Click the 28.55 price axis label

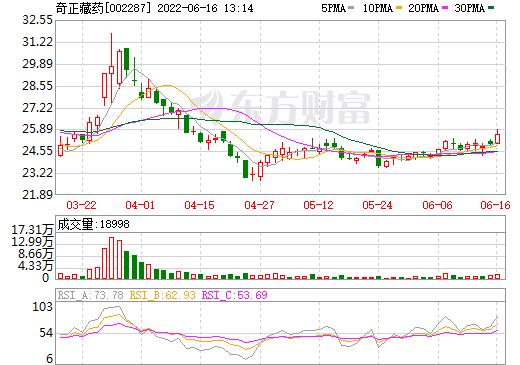point(37,86)
